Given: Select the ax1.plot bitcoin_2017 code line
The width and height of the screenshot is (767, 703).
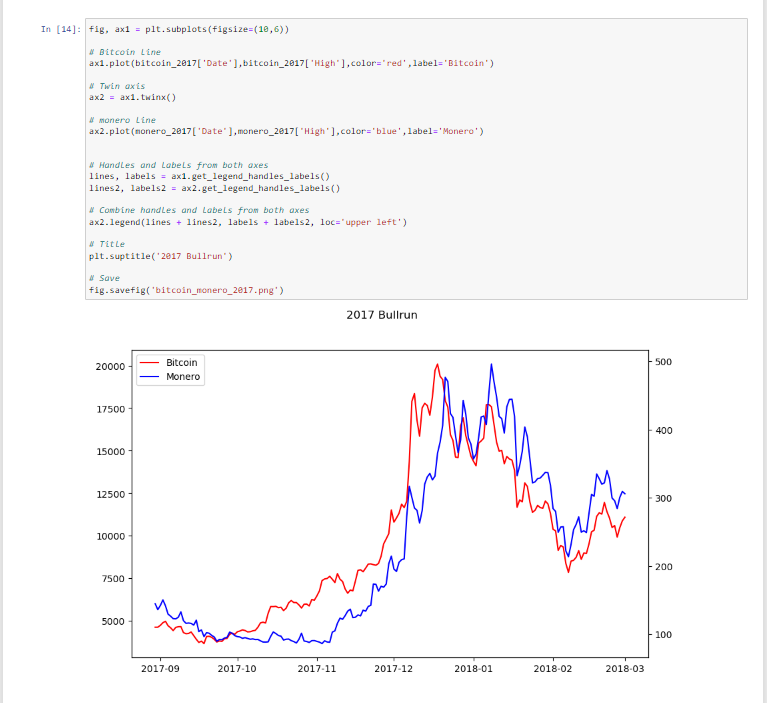Looking at the screenshot, I should pos(290,63).
